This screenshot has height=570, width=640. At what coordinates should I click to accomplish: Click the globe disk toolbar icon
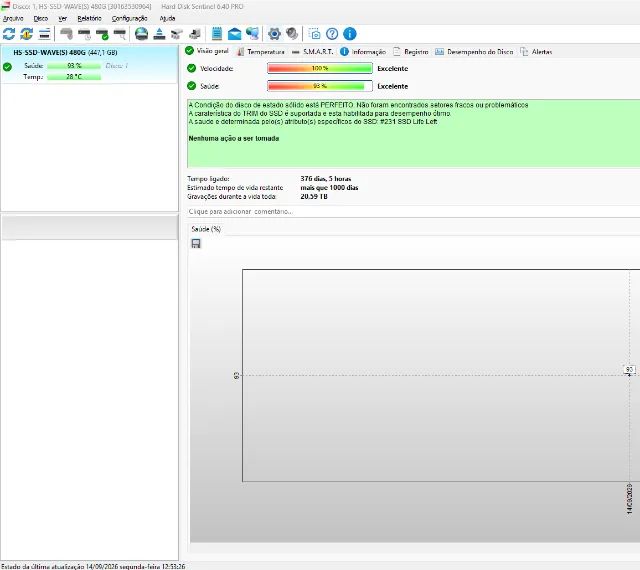point(142,34)
